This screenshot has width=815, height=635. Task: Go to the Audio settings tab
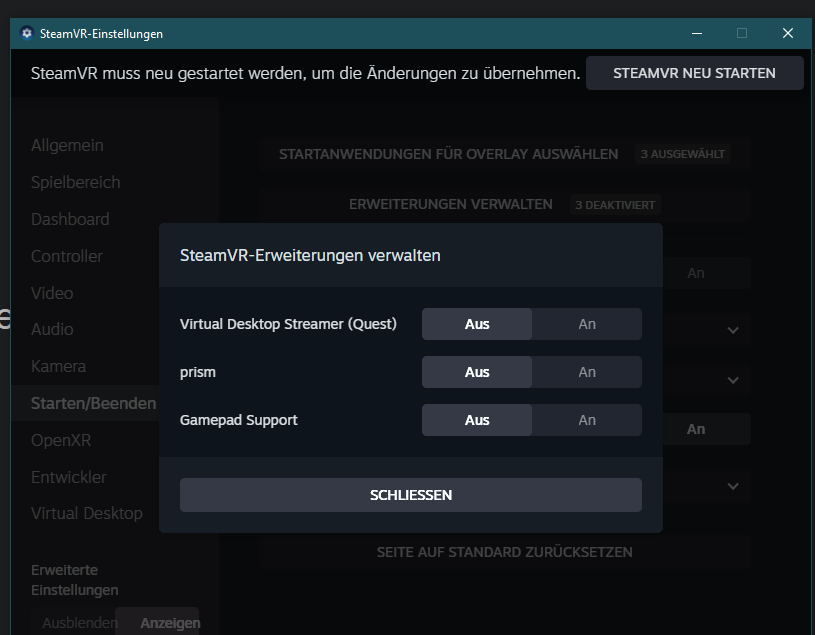(x=52, y=329)
